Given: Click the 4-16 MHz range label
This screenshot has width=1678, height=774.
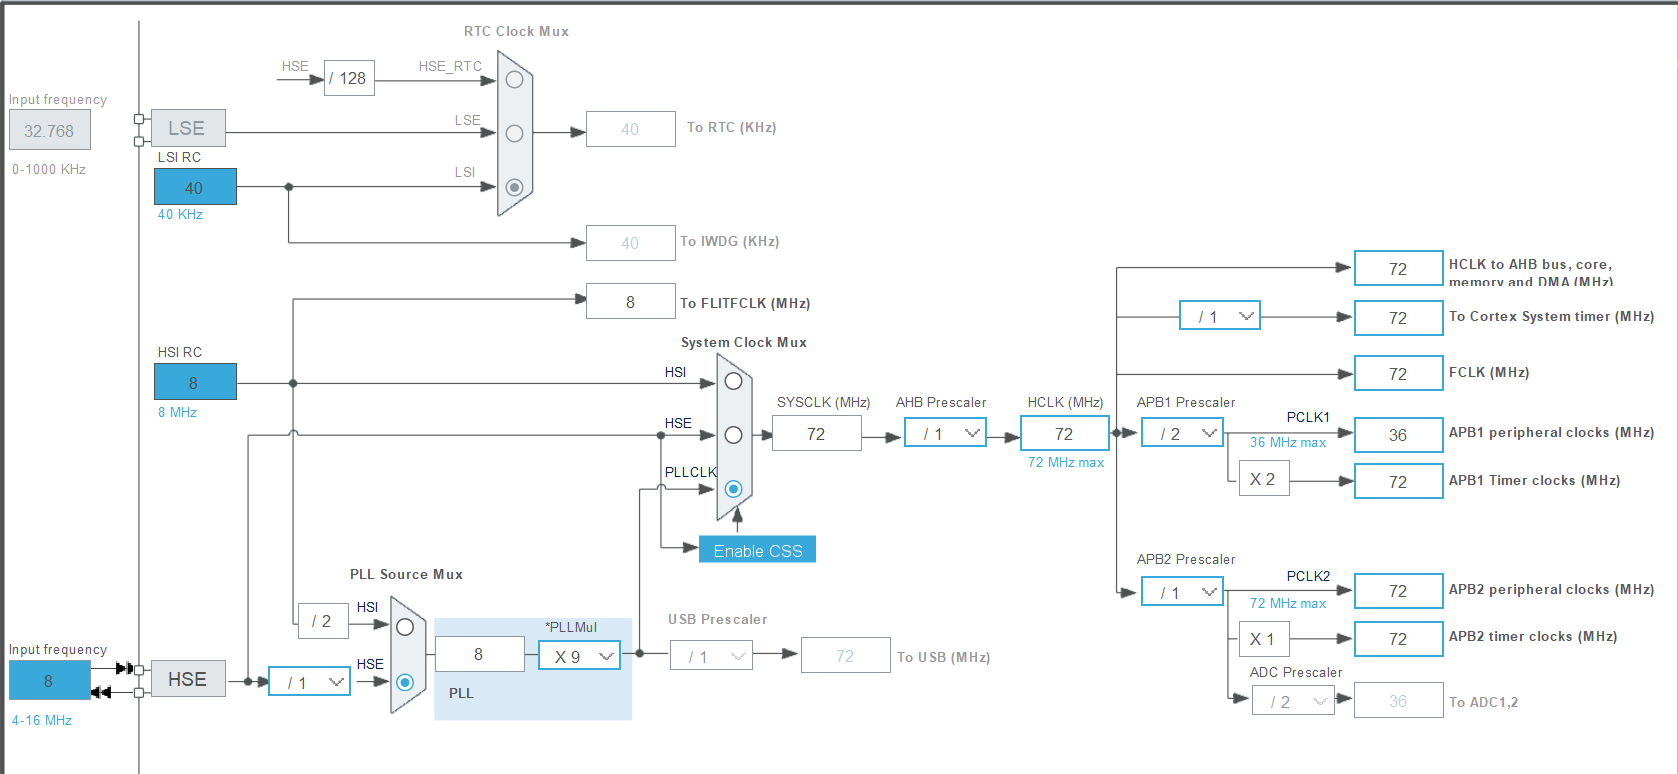Looking at the screenshot, I should coord(42,720).
